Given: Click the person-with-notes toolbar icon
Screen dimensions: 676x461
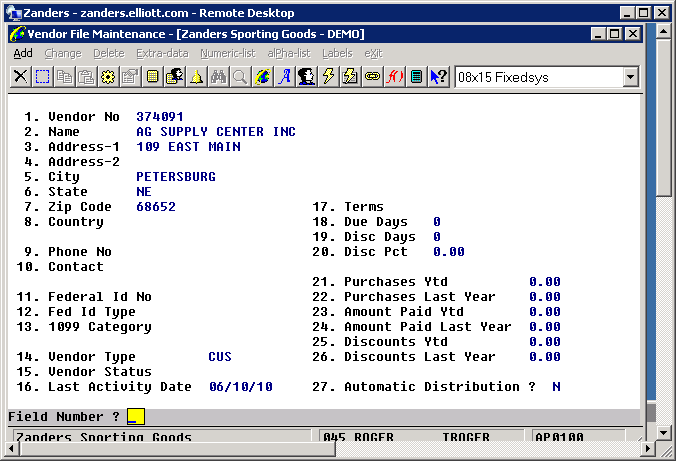Looking at the screenshot, I should 174,77.
